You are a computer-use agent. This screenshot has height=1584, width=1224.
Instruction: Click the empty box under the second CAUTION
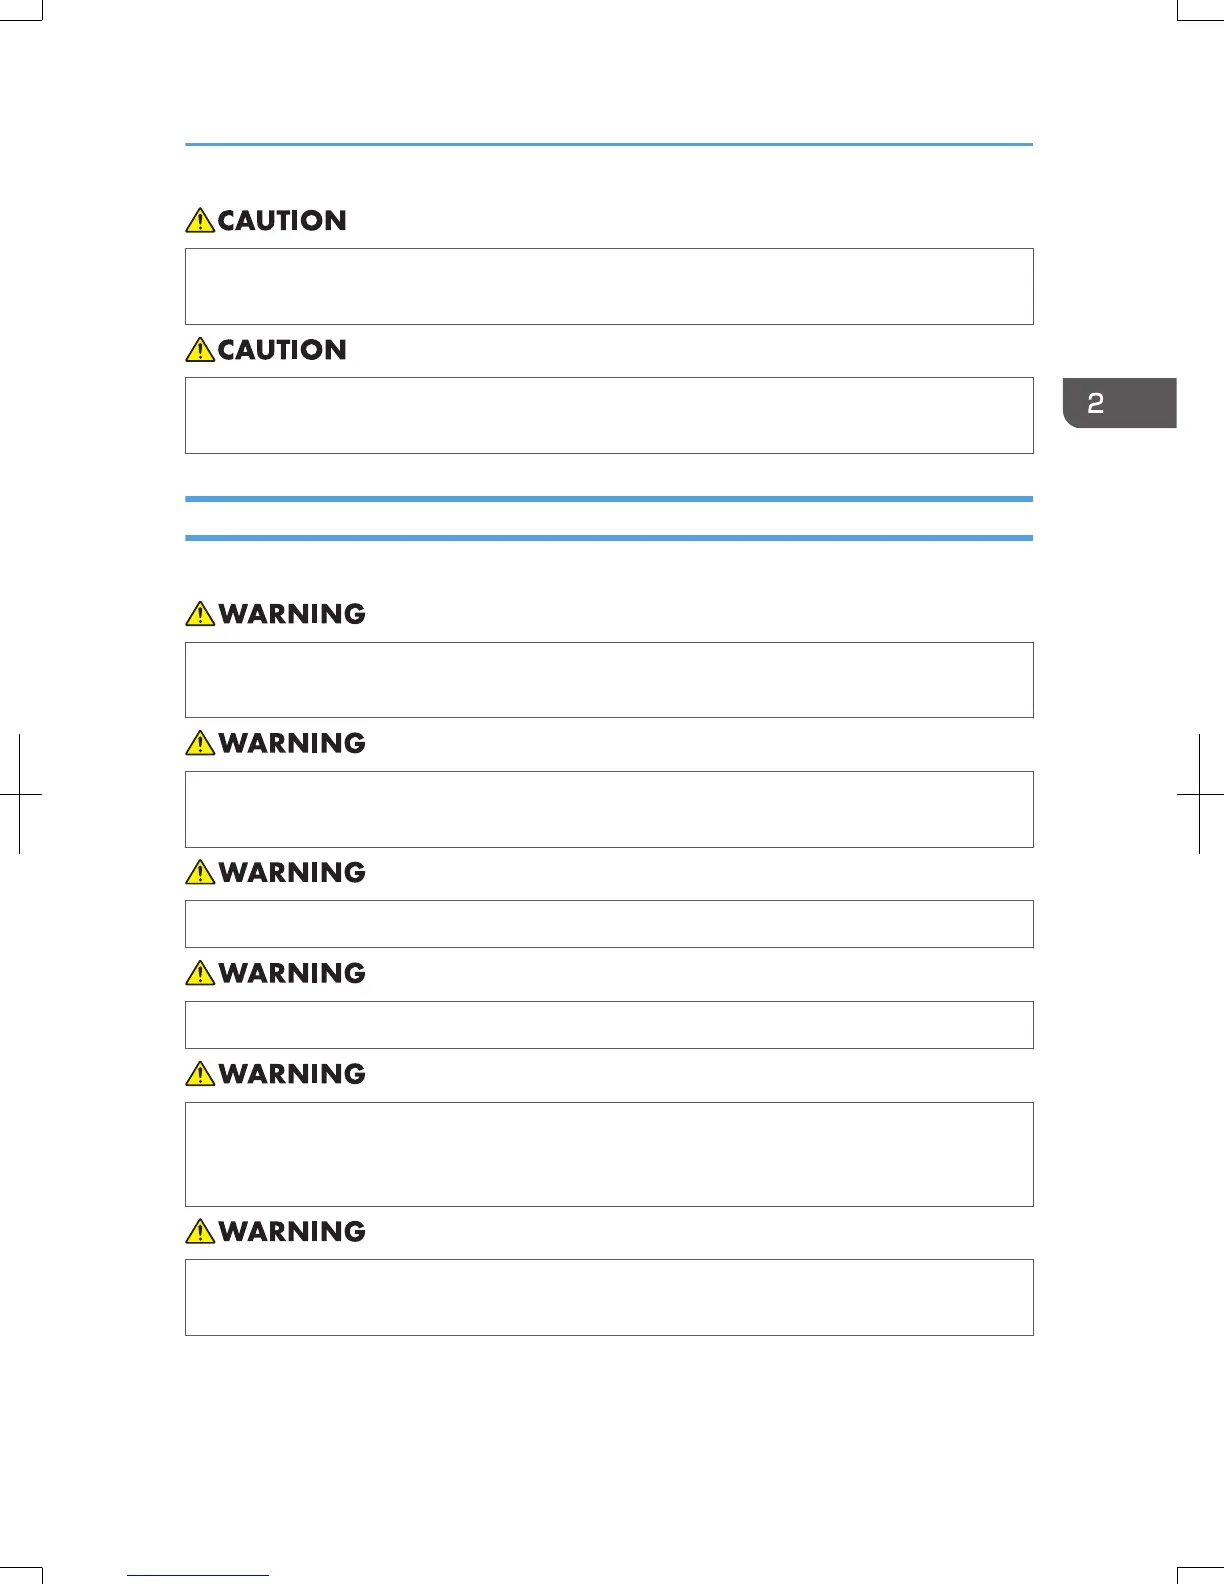click(609, 415)
